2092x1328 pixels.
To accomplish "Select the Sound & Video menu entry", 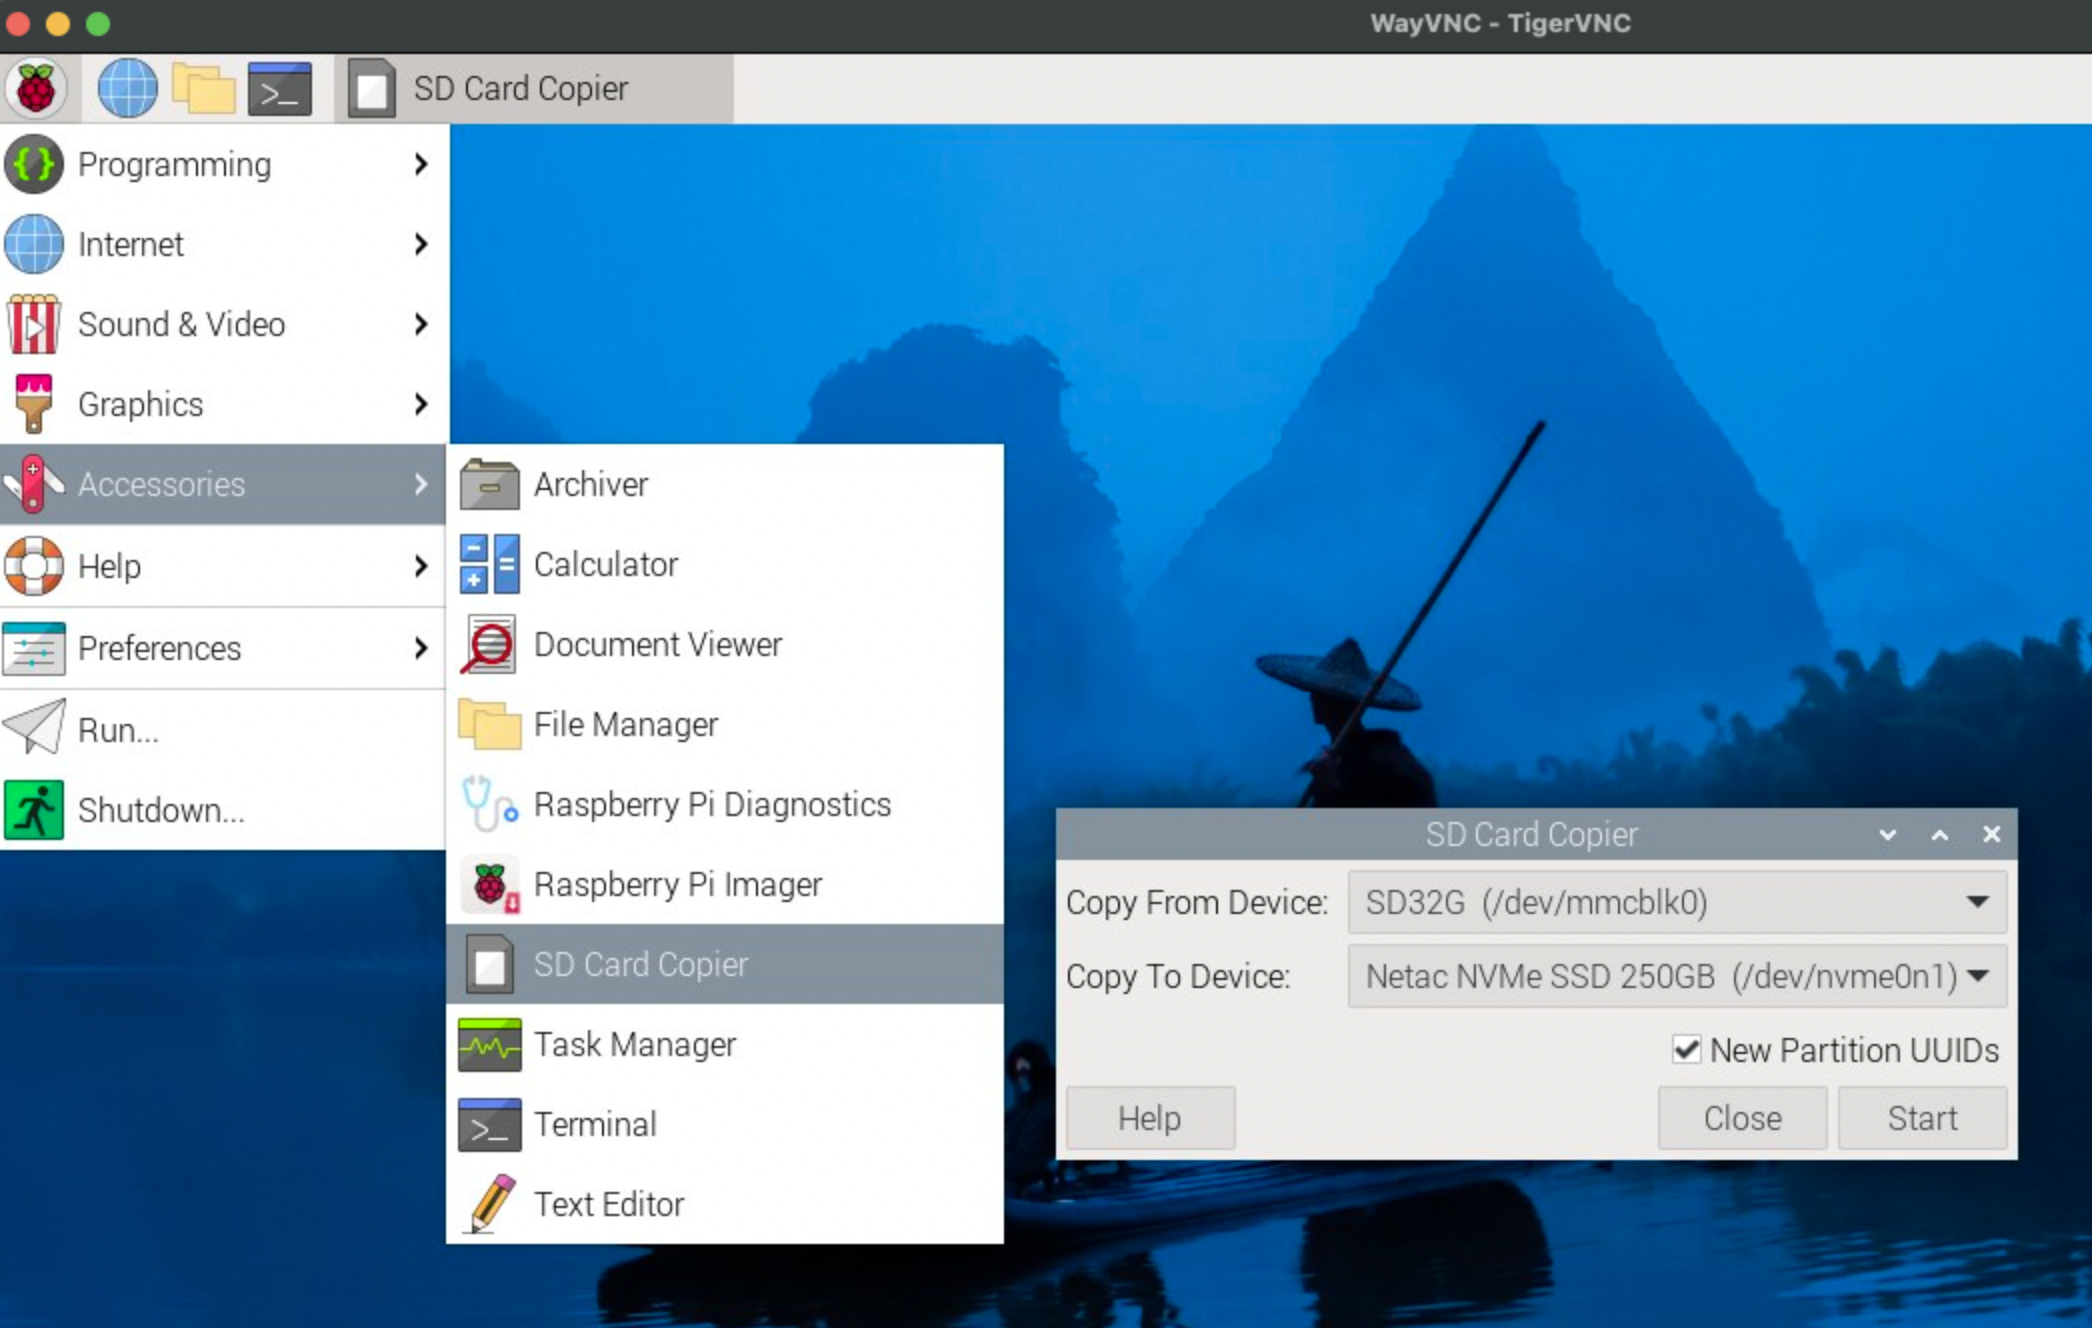I will tap(223, 324).
